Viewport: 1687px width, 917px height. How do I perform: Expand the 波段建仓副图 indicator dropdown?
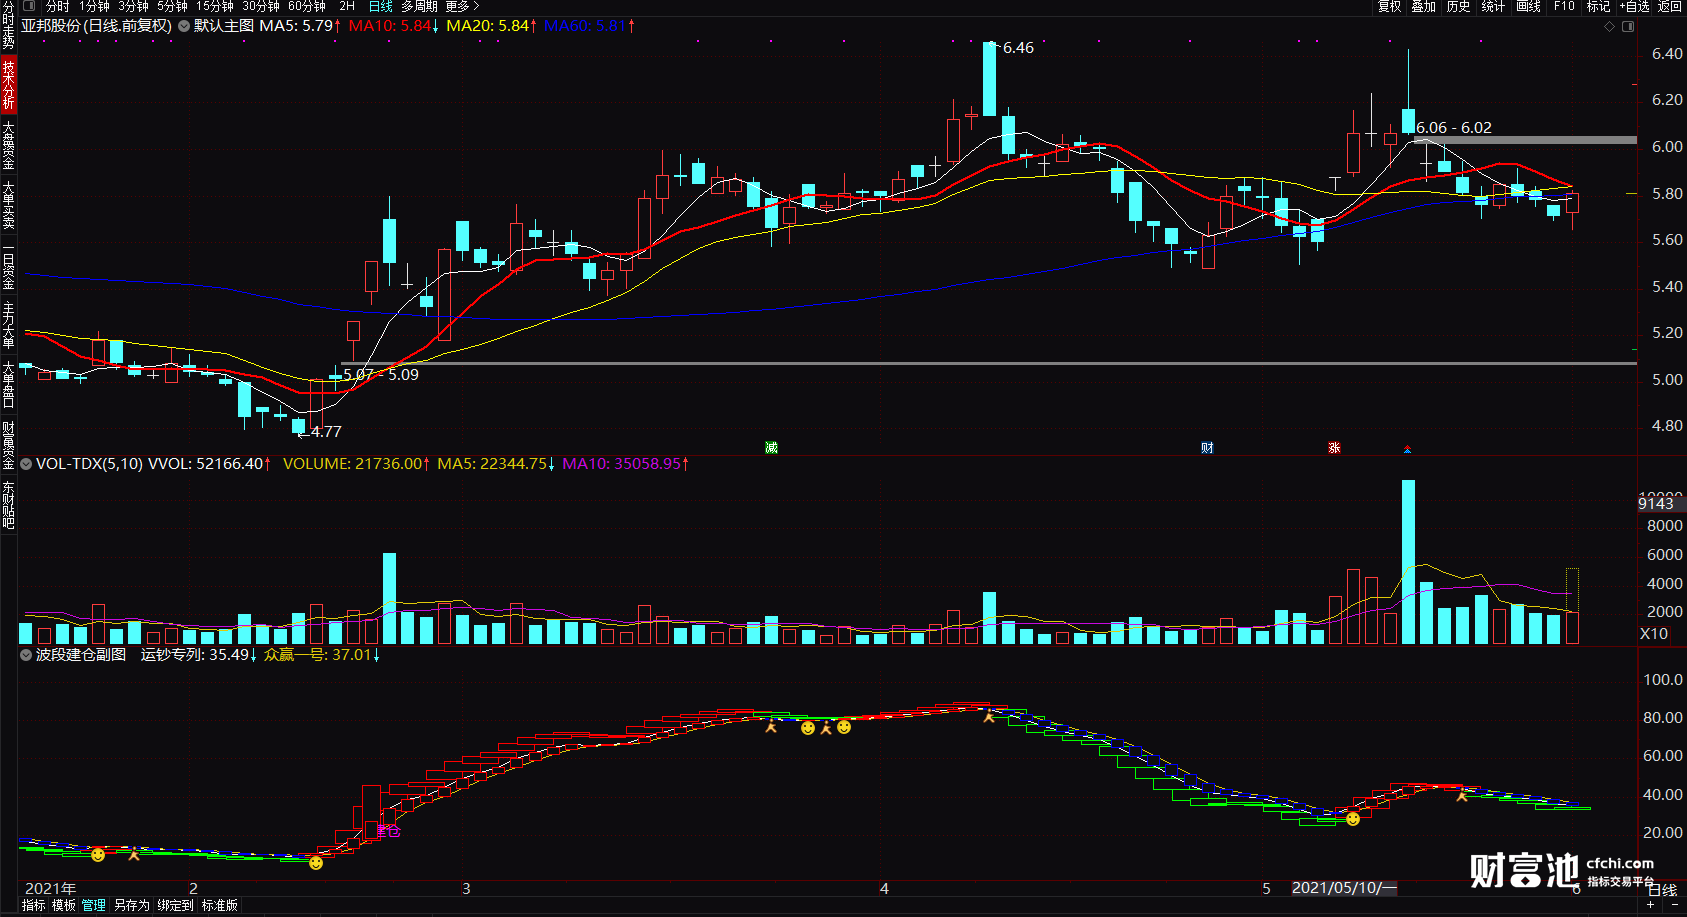point(26,655)
